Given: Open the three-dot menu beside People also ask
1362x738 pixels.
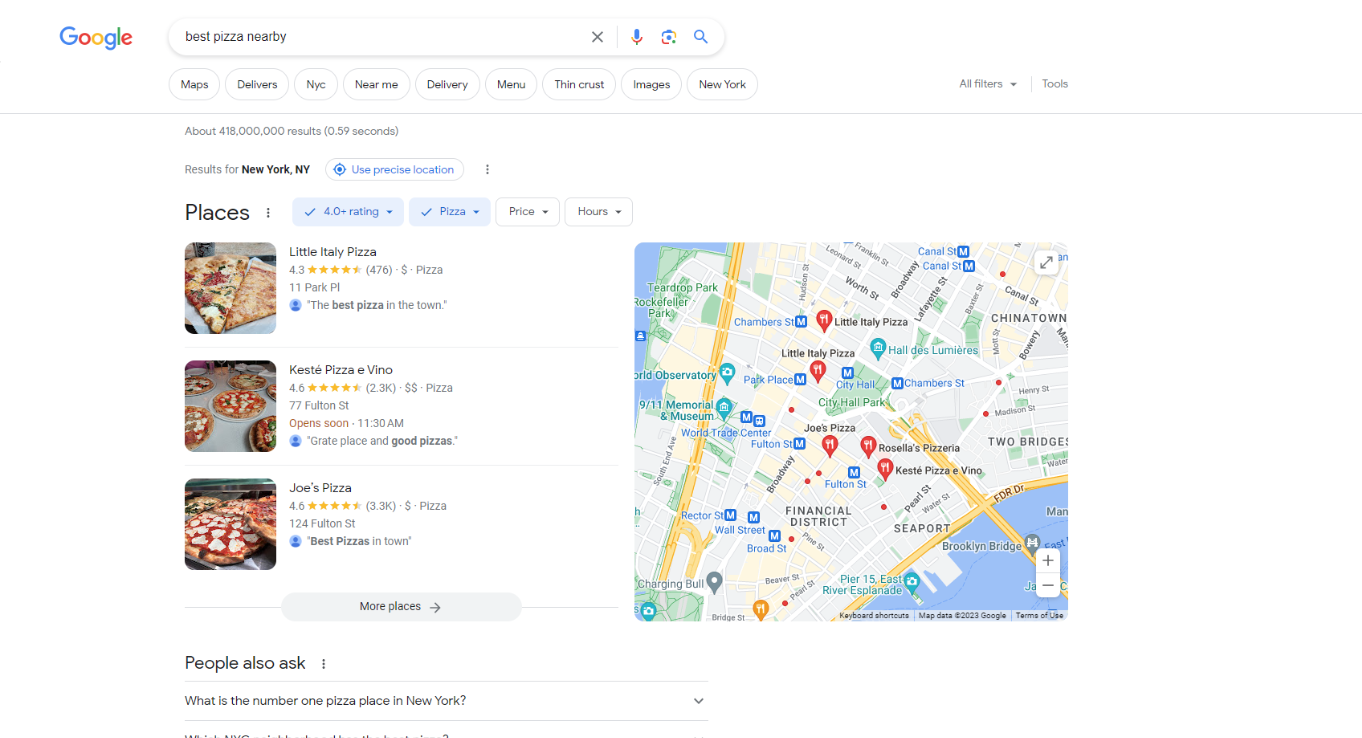Looking at the screenshot, I should pyautogui.click(x=323, y=664).
